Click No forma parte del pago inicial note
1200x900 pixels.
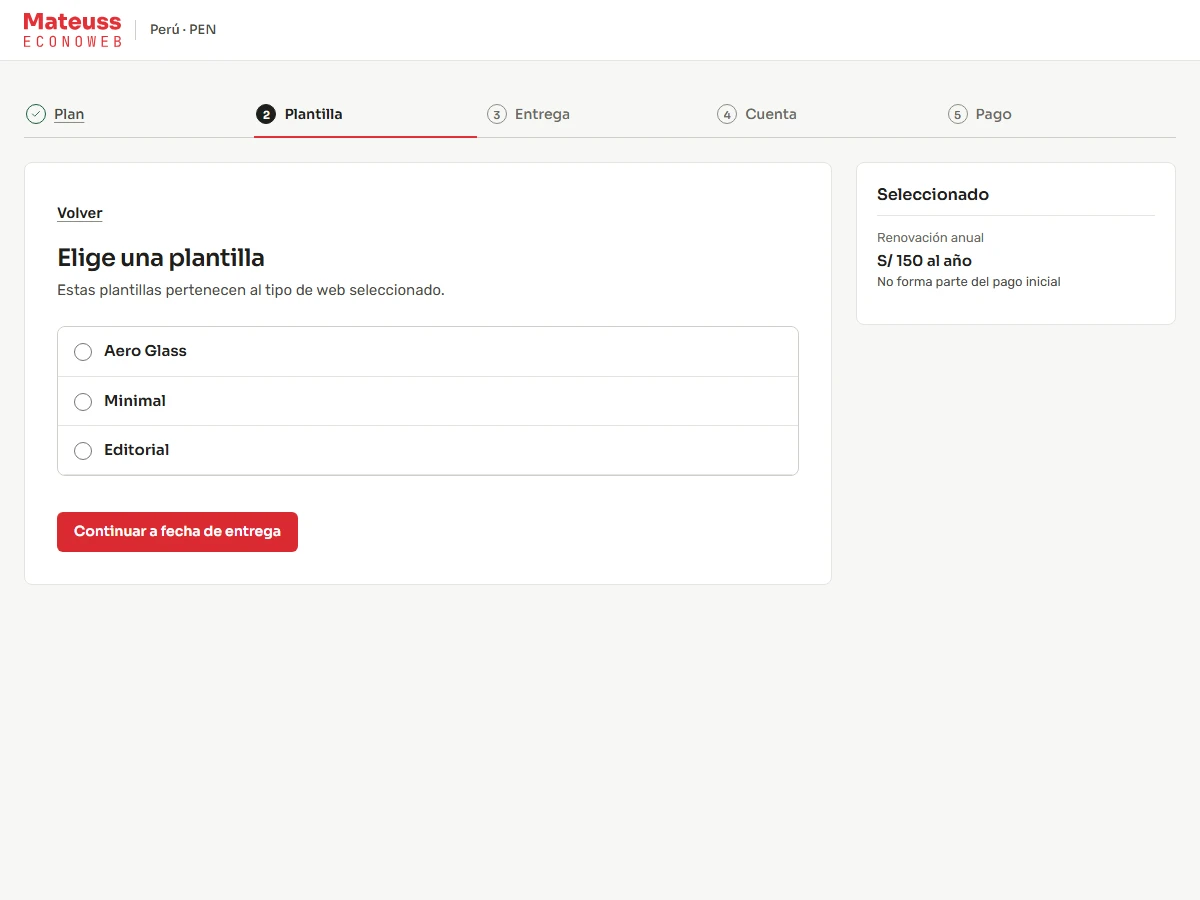pos(968,282)
